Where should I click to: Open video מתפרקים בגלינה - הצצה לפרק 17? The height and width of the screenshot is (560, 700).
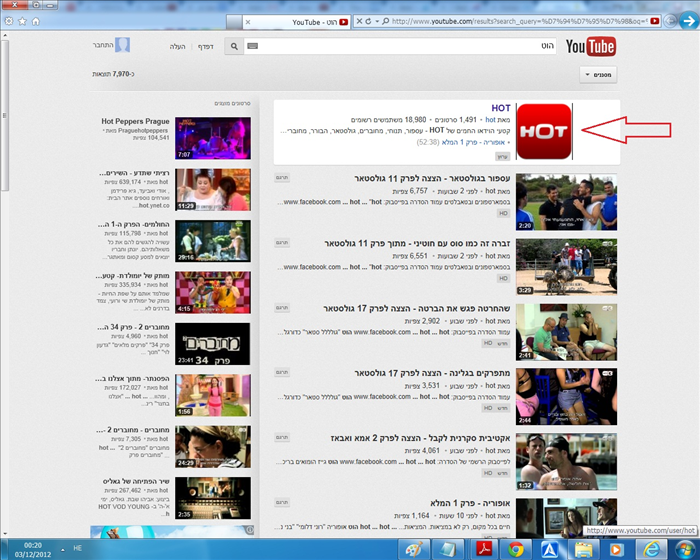(x=432, y=373)
